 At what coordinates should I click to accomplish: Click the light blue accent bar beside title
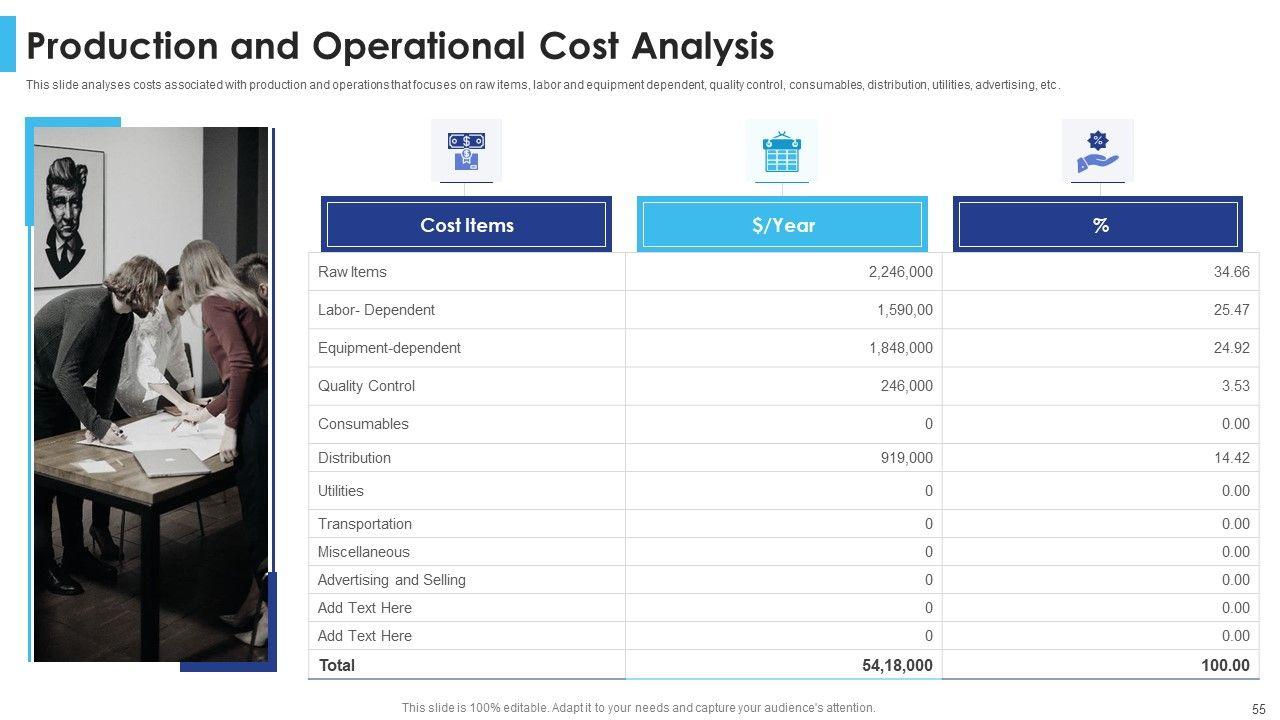pos(8,46)
